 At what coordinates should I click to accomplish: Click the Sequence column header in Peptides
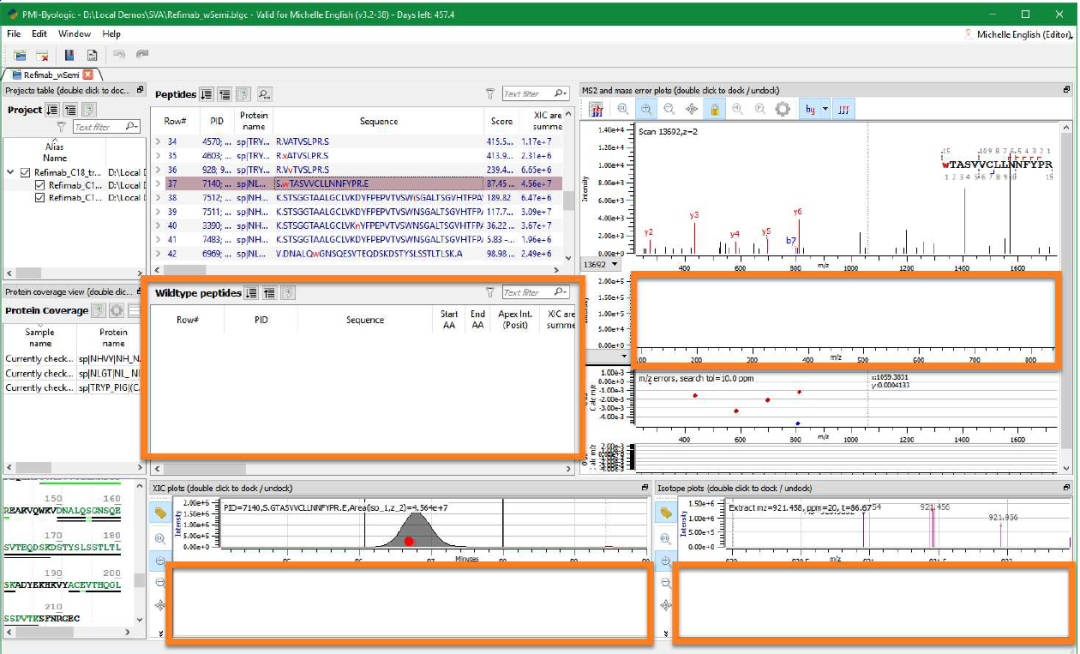(378, 121)
